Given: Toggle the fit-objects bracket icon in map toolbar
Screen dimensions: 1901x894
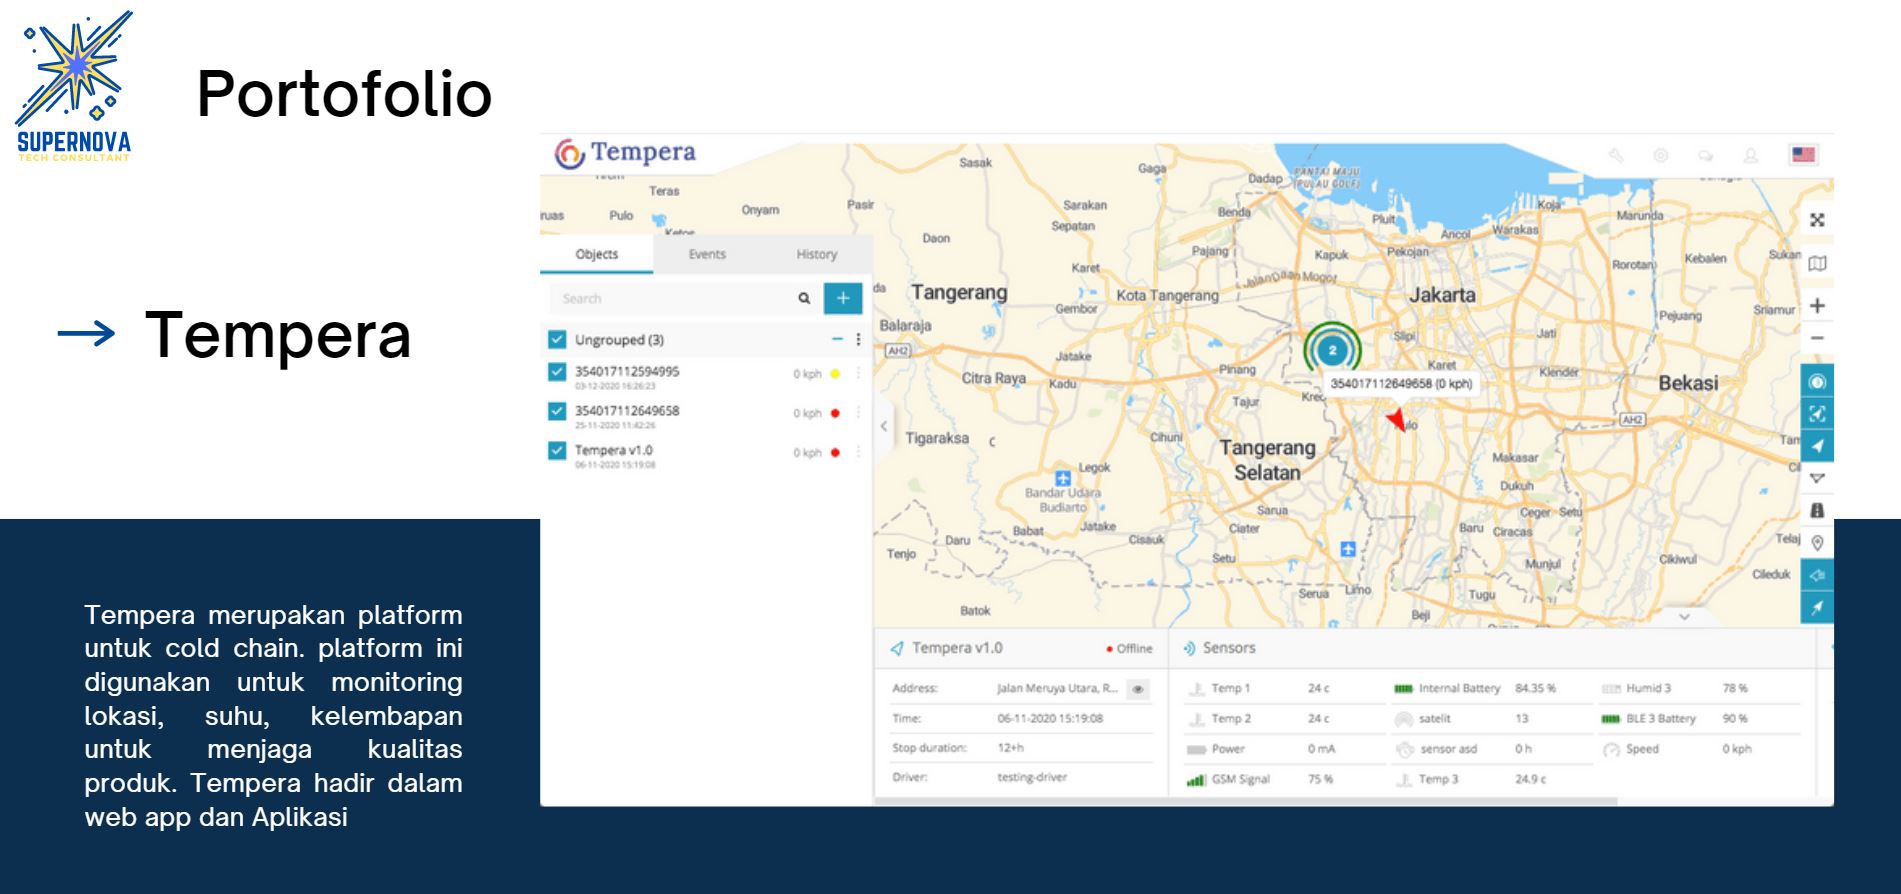Looking at the screenshot, I should coord(1818,413).
